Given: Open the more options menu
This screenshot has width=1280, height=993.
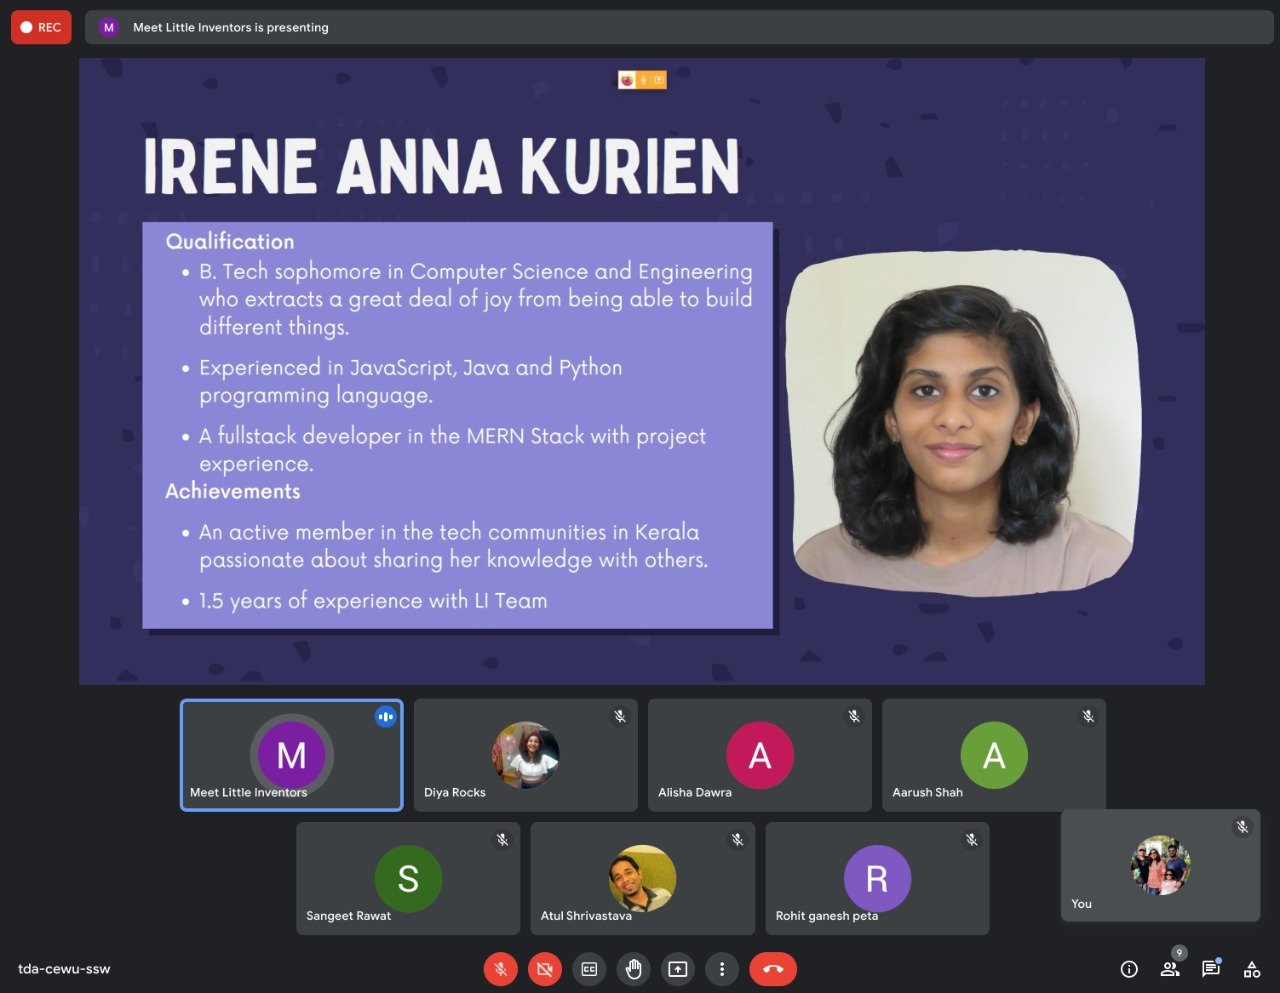Looking at the screenshot, I should 721,969.
